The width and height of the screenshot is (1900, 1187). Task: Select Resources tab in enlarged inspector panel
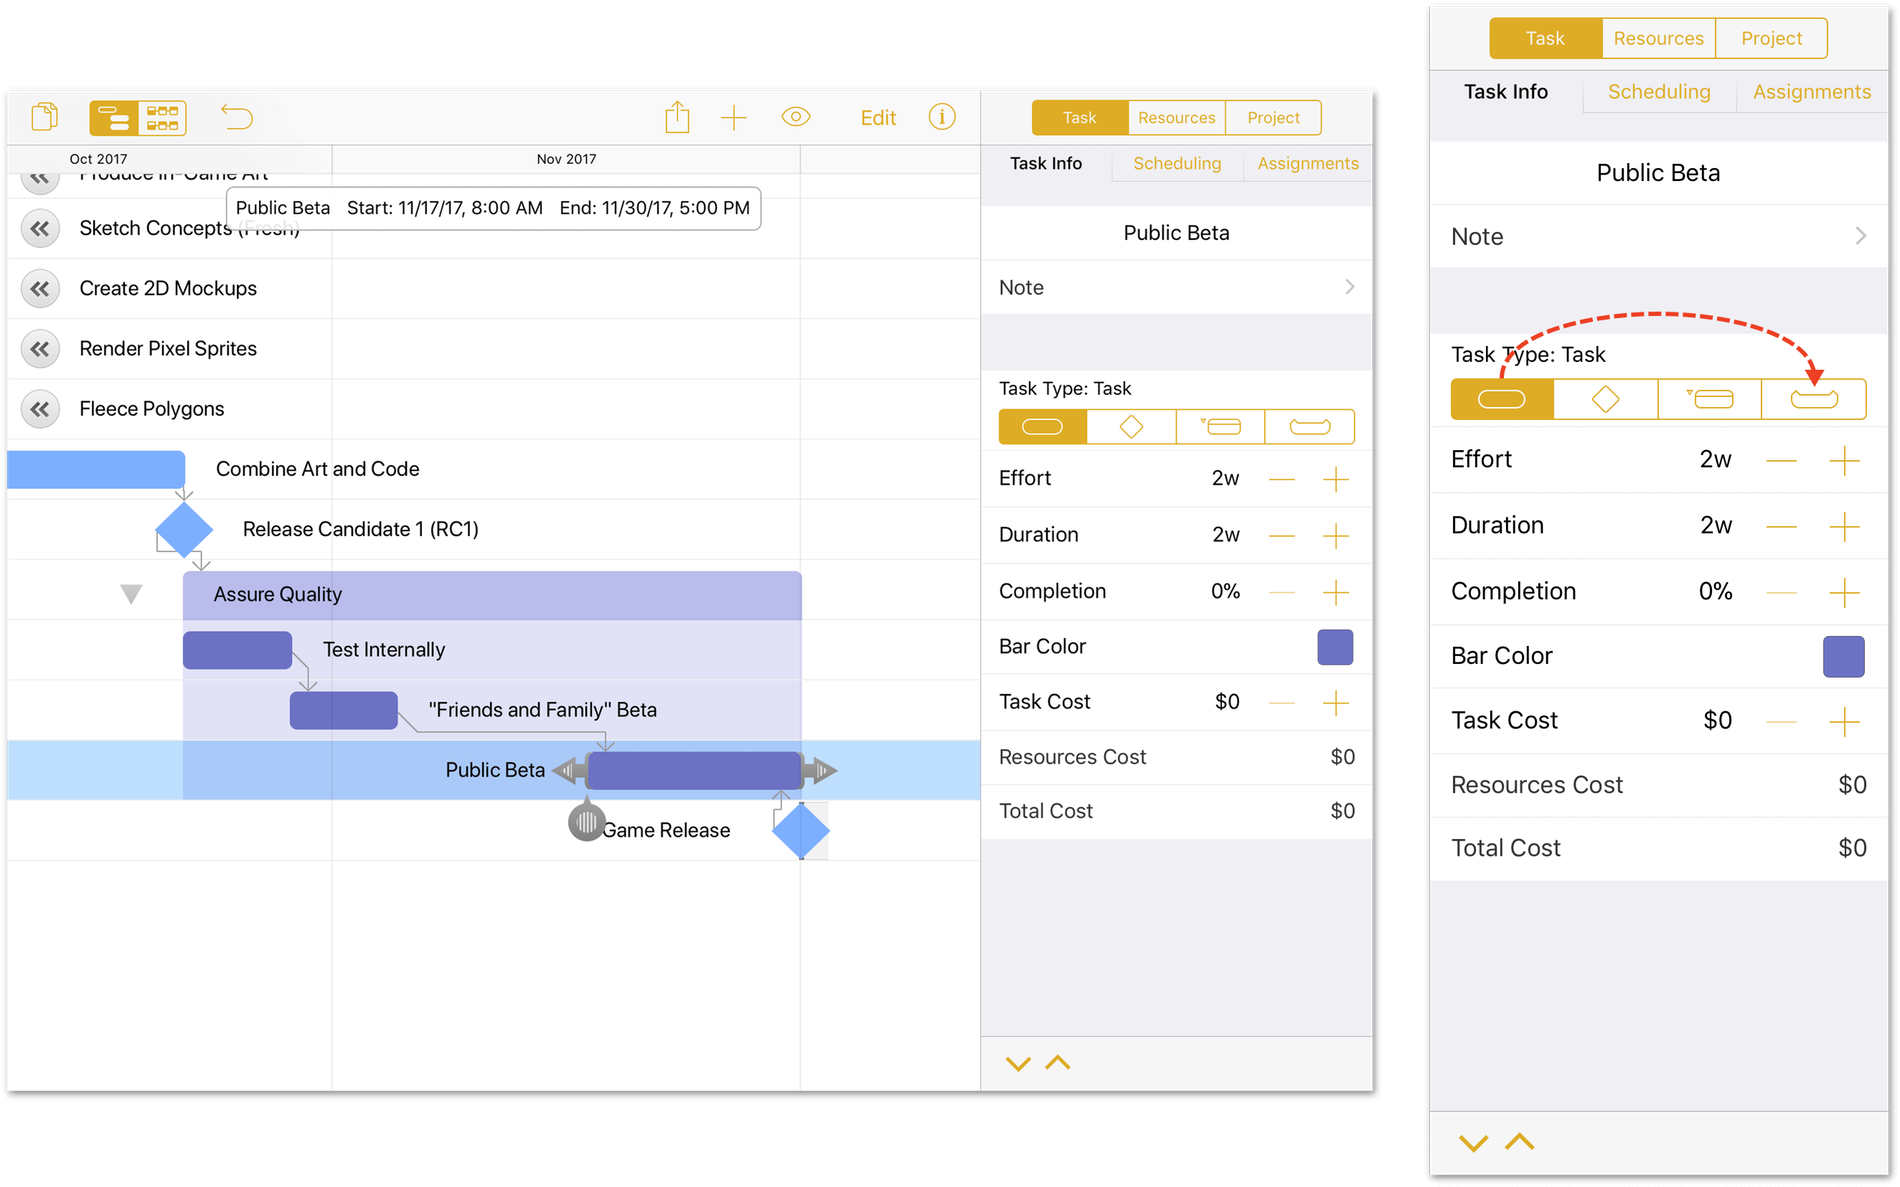1658,38
